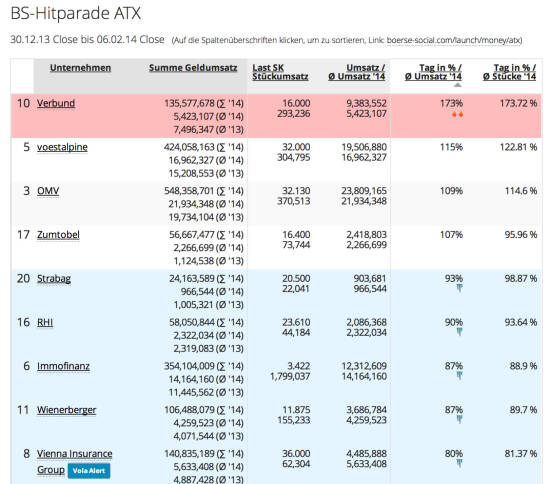Click the 81.37 % value
The image size is (550, 484).
coord(521,454)
